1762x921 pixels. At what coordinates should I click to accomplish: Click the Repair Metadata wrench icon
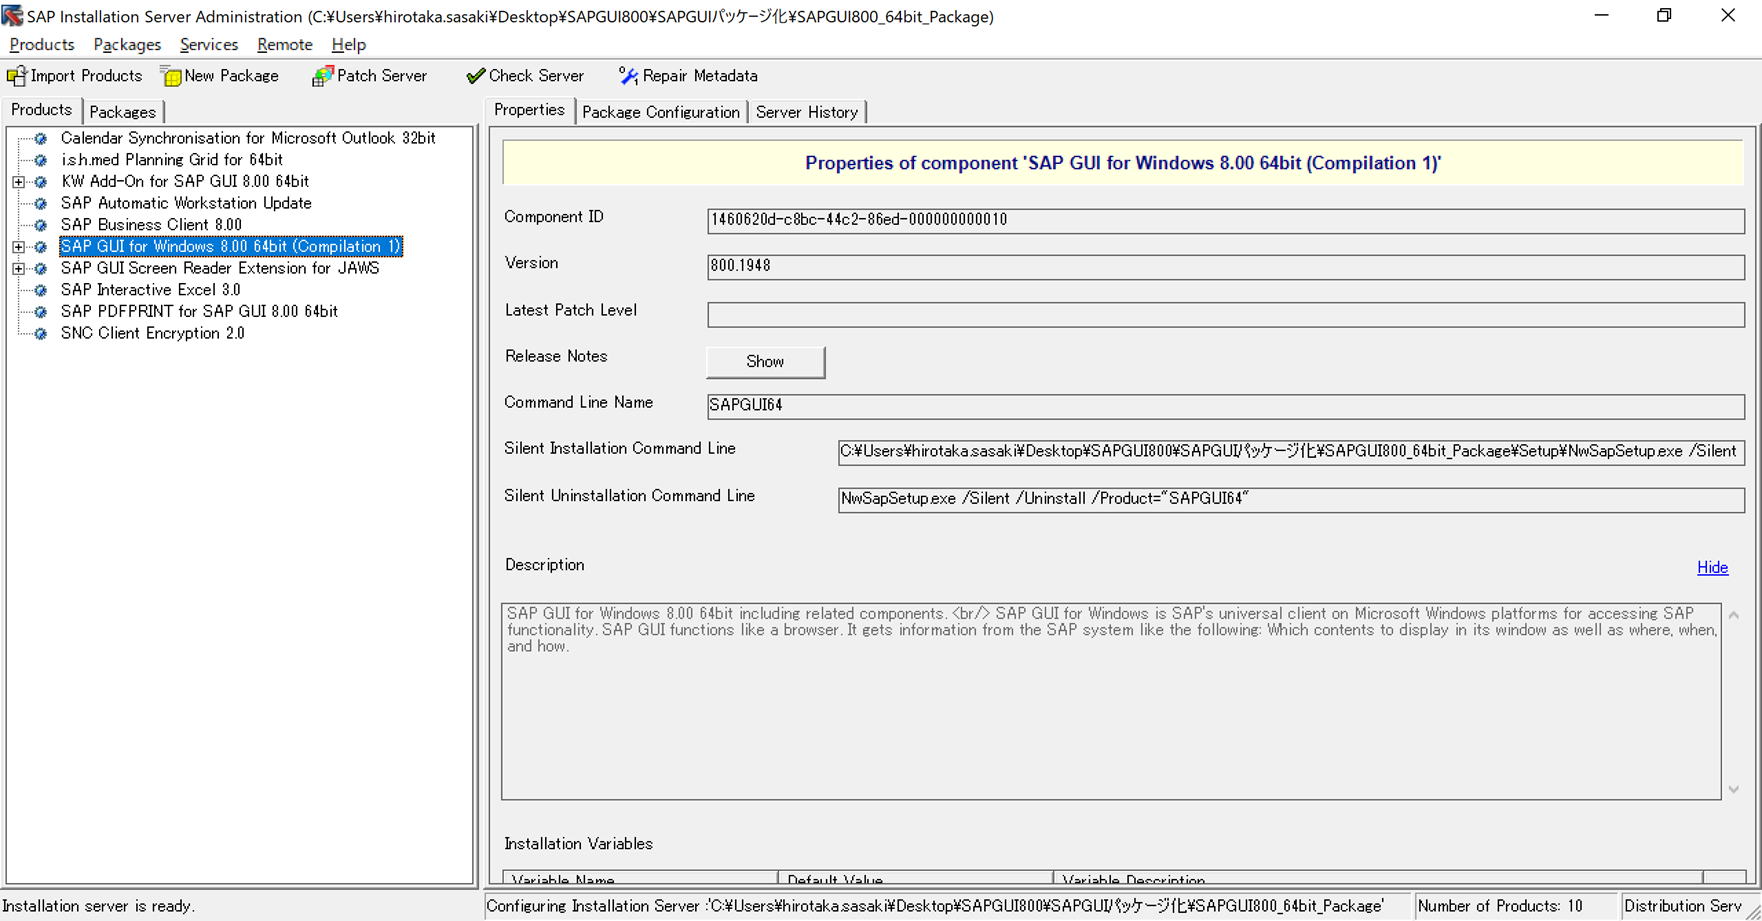point(628,76)
